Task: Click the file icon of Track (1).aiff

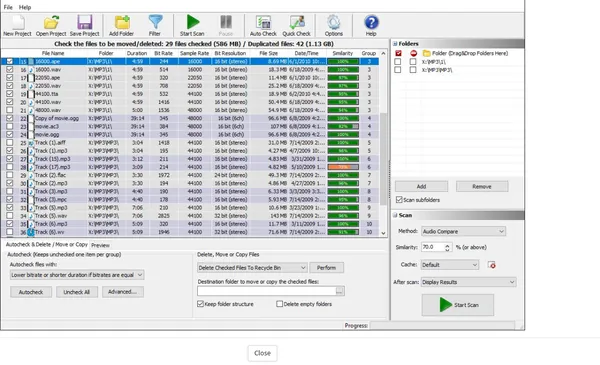Action: (31, 143)
